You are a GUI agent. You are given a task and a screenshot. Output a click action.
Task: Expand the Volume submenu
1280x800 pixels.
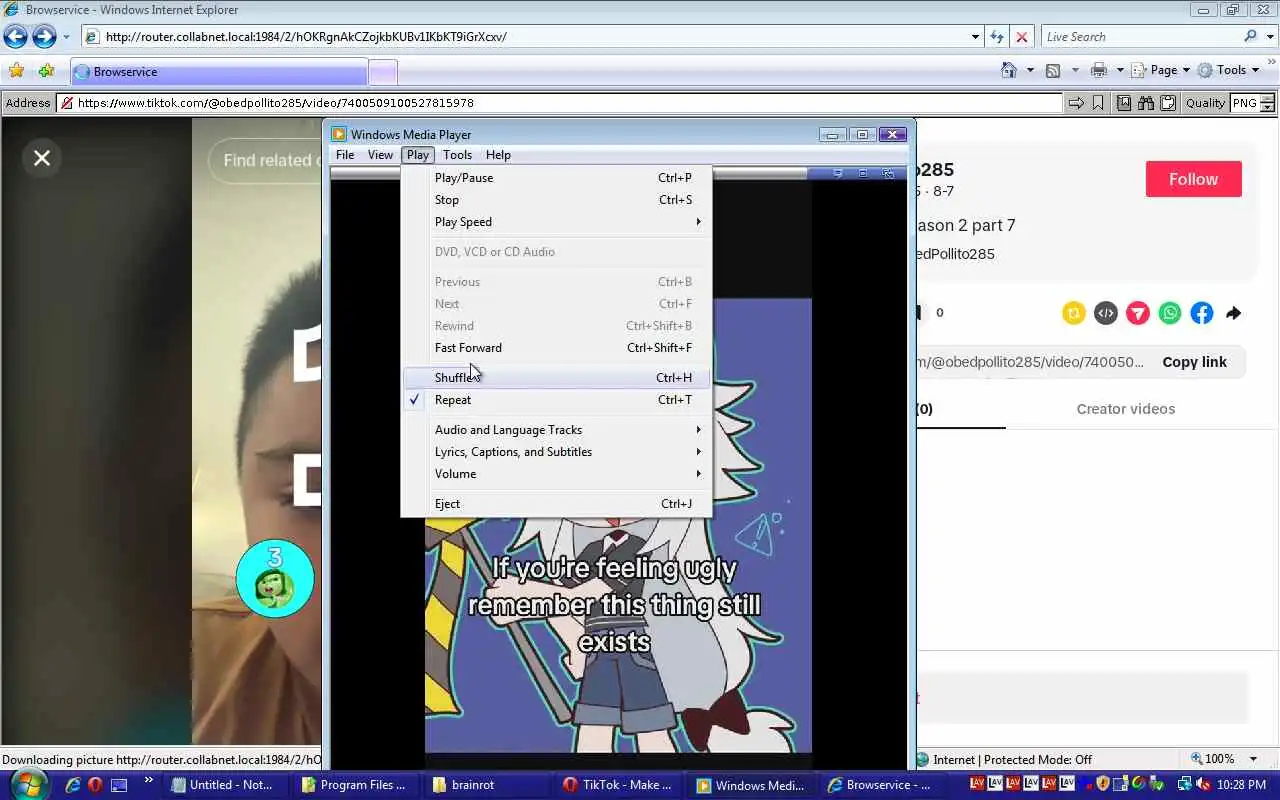556,474
